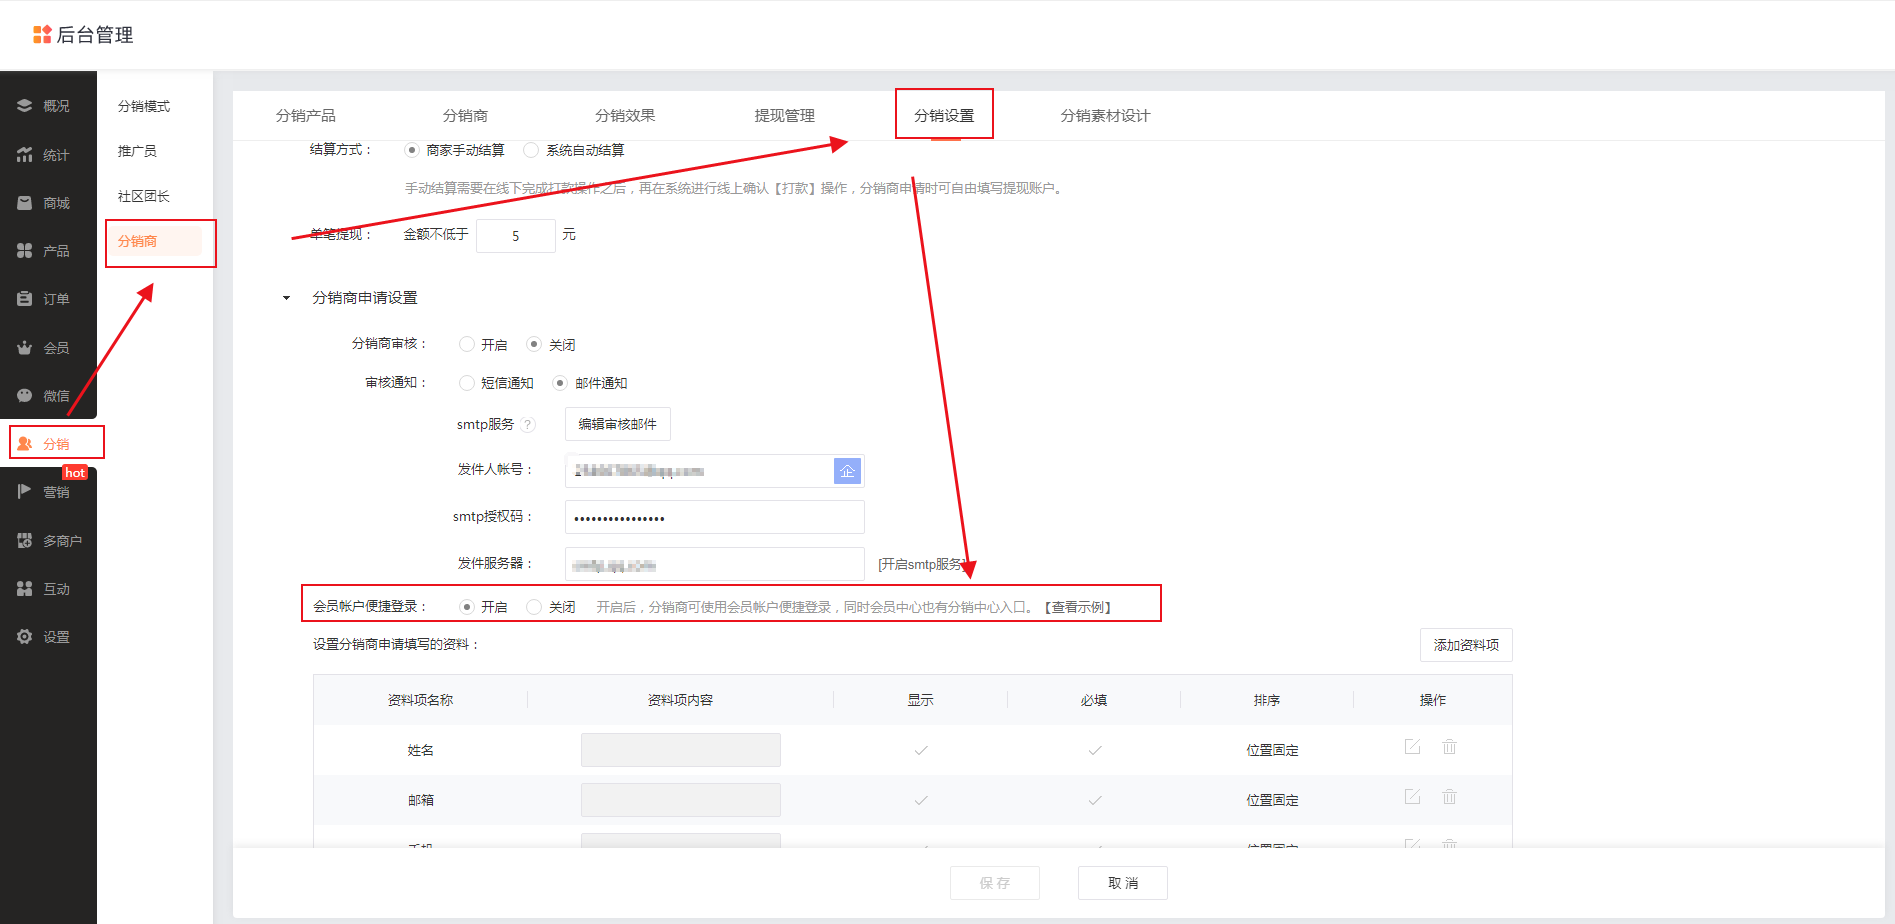This screenshot has height=924, width=1895.
Task: Click the 邮箱 资料项内容 field
Action: pos(681,800)
